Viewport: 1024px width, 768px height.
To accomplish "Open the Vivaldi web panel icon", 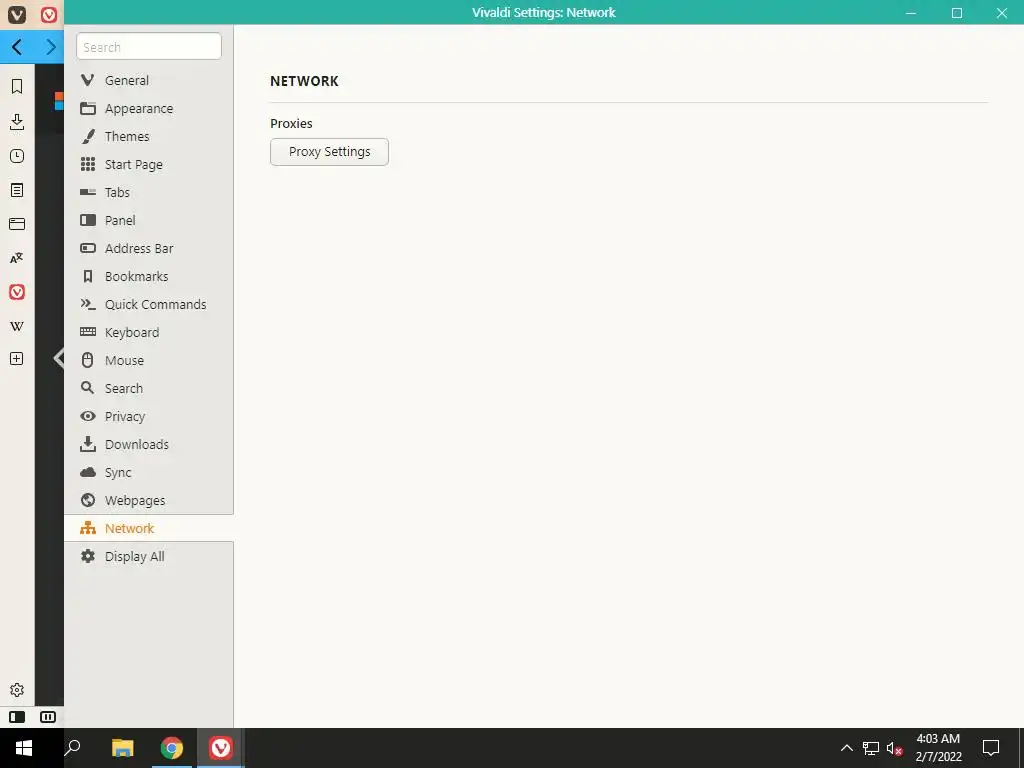I will coord(17,292).
